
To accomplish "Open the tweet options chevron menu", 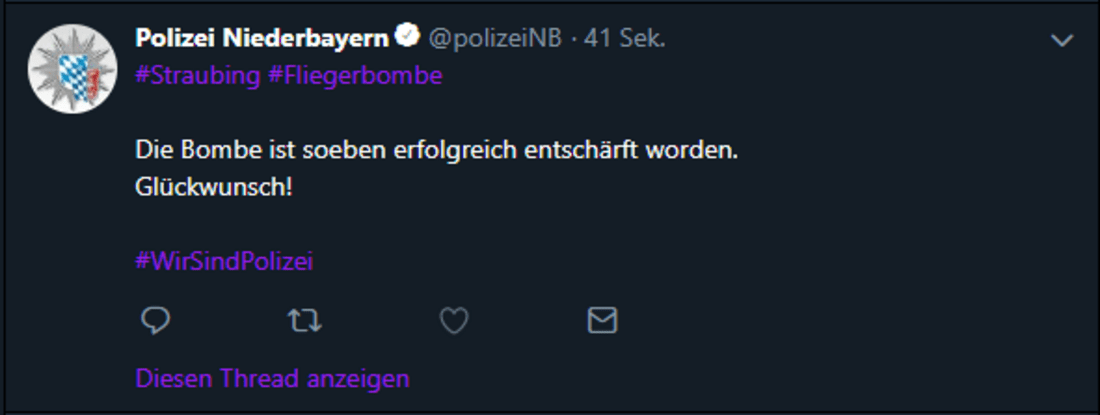I will (1062, 41).
